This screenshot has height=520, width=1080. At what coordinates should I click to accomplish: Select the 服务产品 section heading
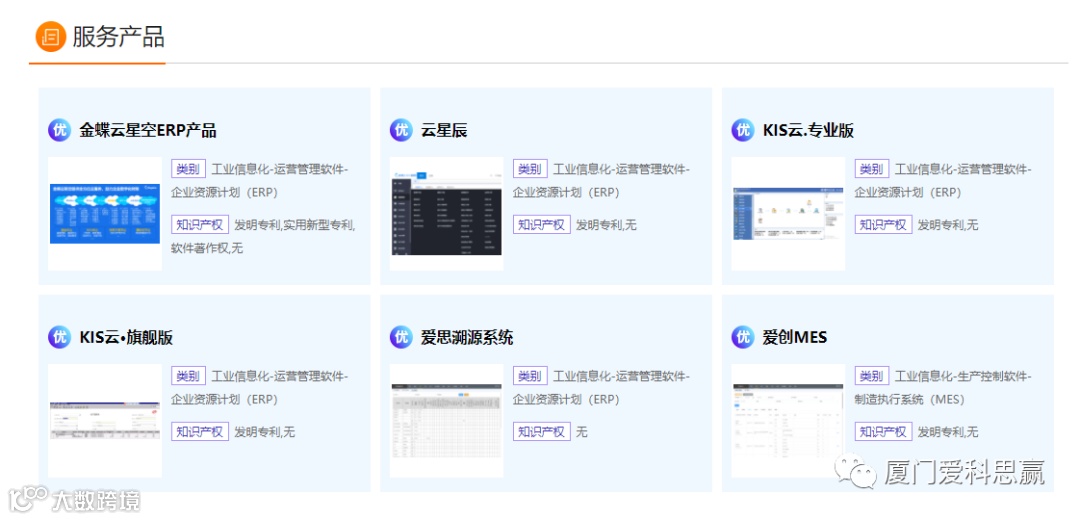(x=118, y=37)
